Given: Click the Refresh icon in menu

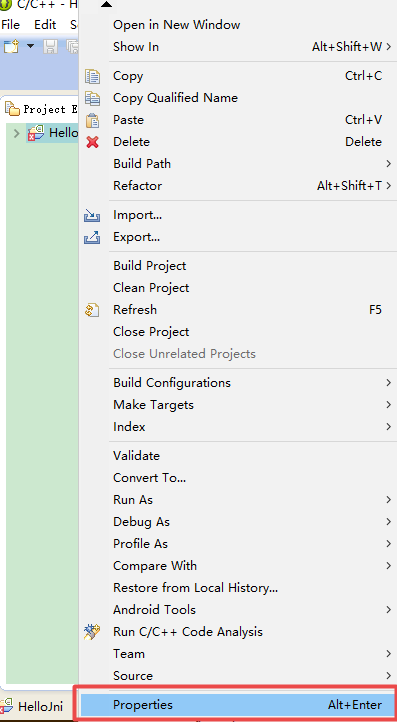Looking at the screenshot, I should point(92,310).
